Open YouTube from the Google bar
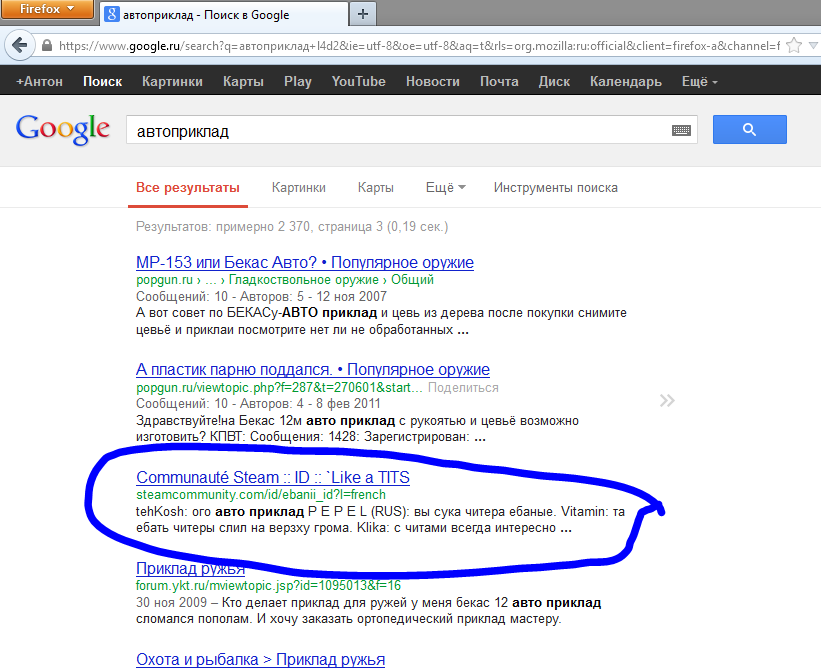The width and height of the screenshot is (821, 671). click(x=359, y=82)
